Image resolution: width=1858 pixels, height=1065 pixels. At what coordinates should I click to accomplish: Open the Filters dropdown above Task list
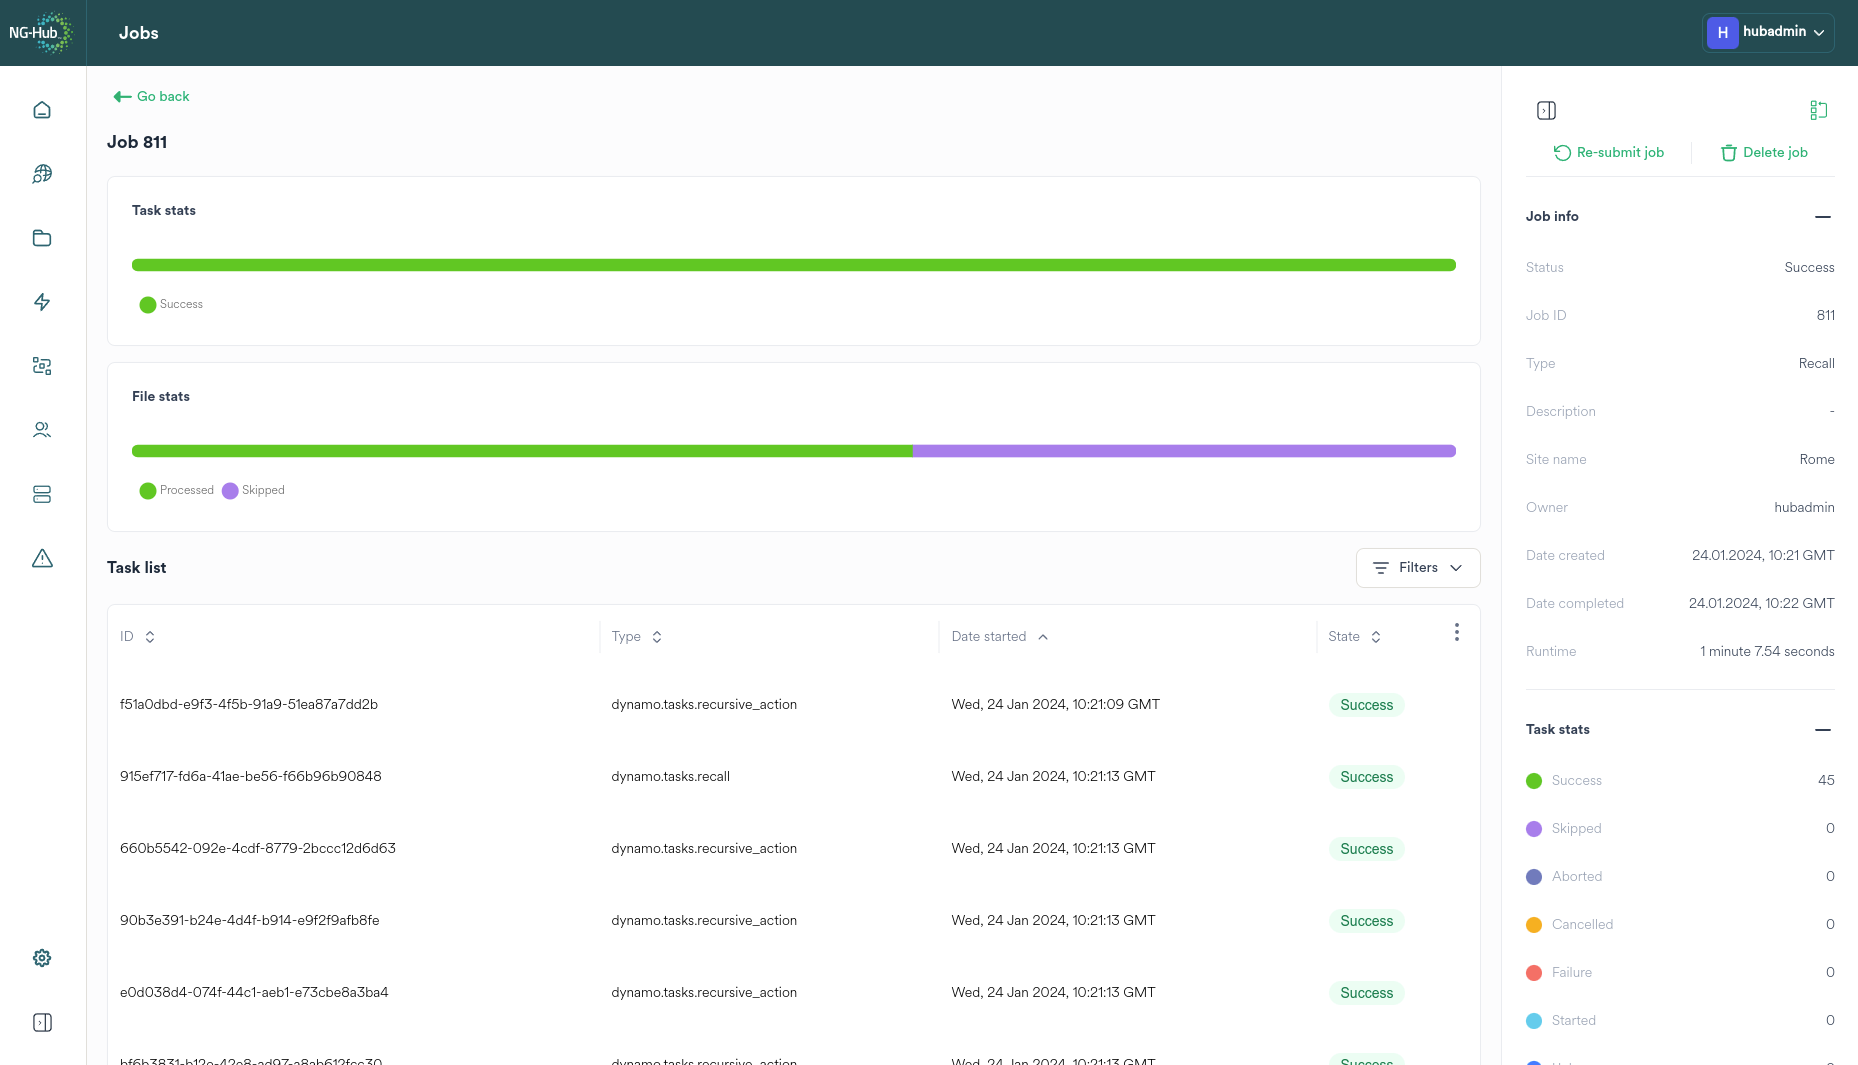point(1418,567)
